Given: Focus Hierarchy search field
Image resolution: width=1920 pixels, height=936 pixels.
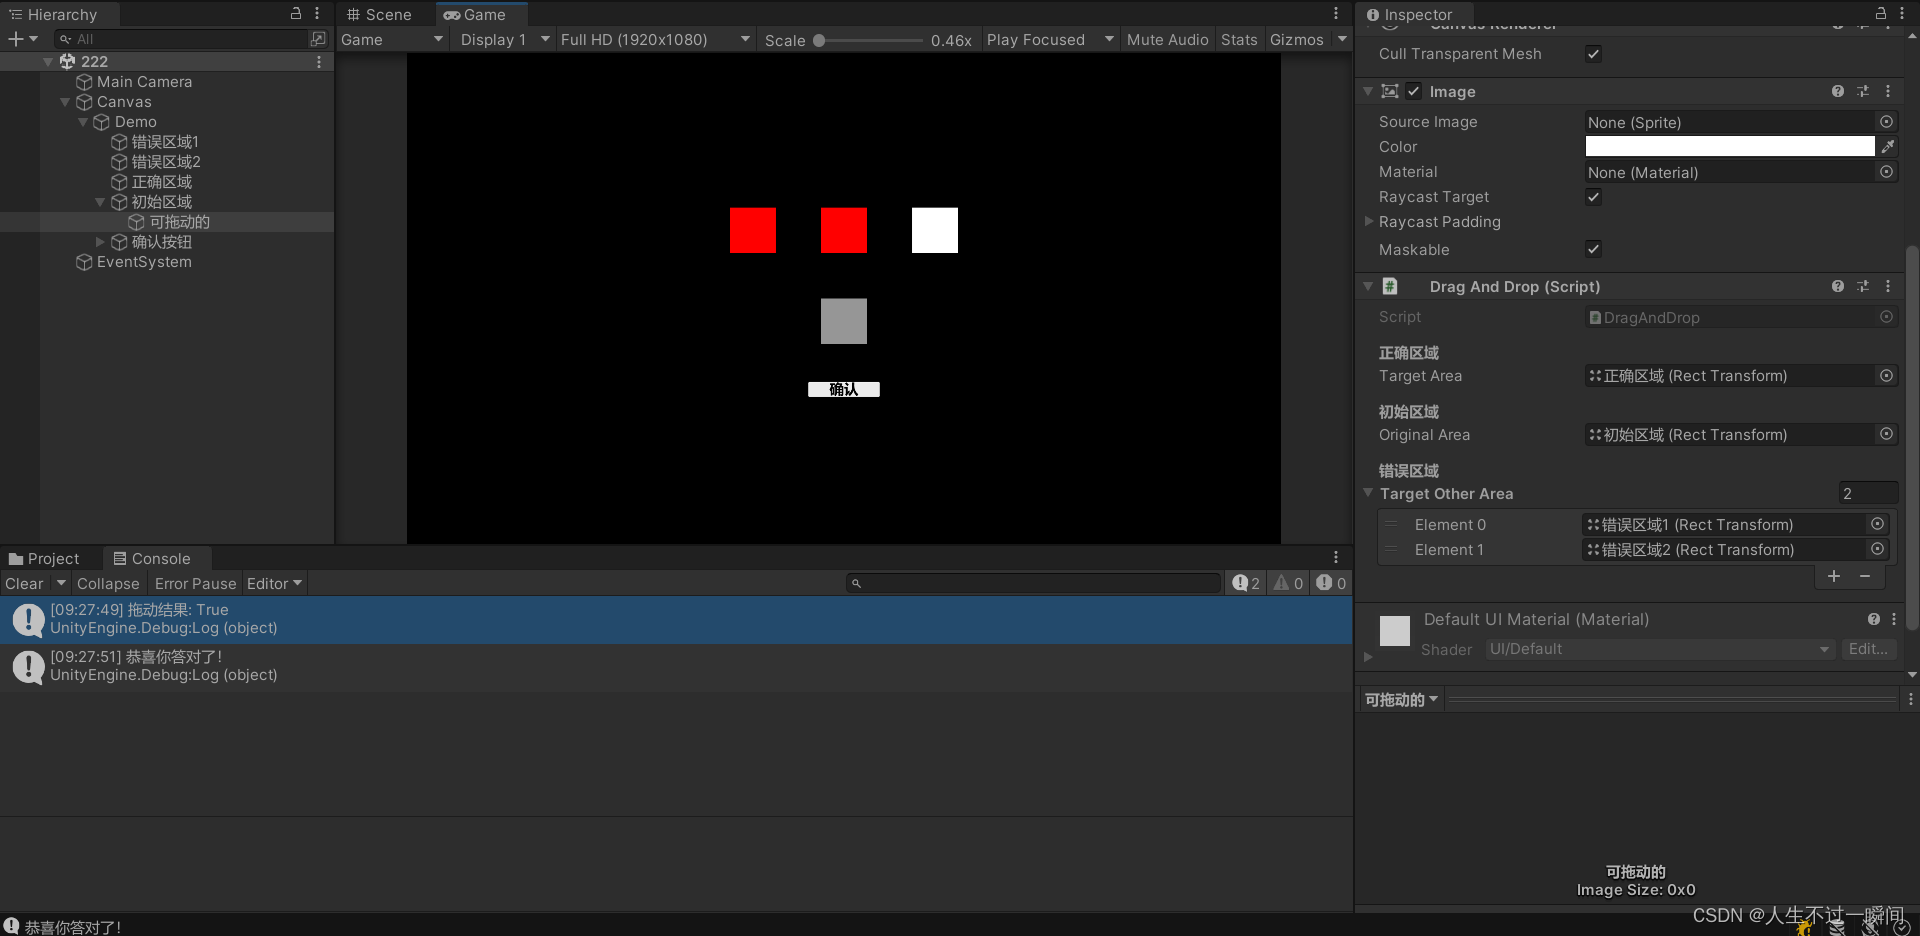Looking at the screenshot, I should (180, 39).
